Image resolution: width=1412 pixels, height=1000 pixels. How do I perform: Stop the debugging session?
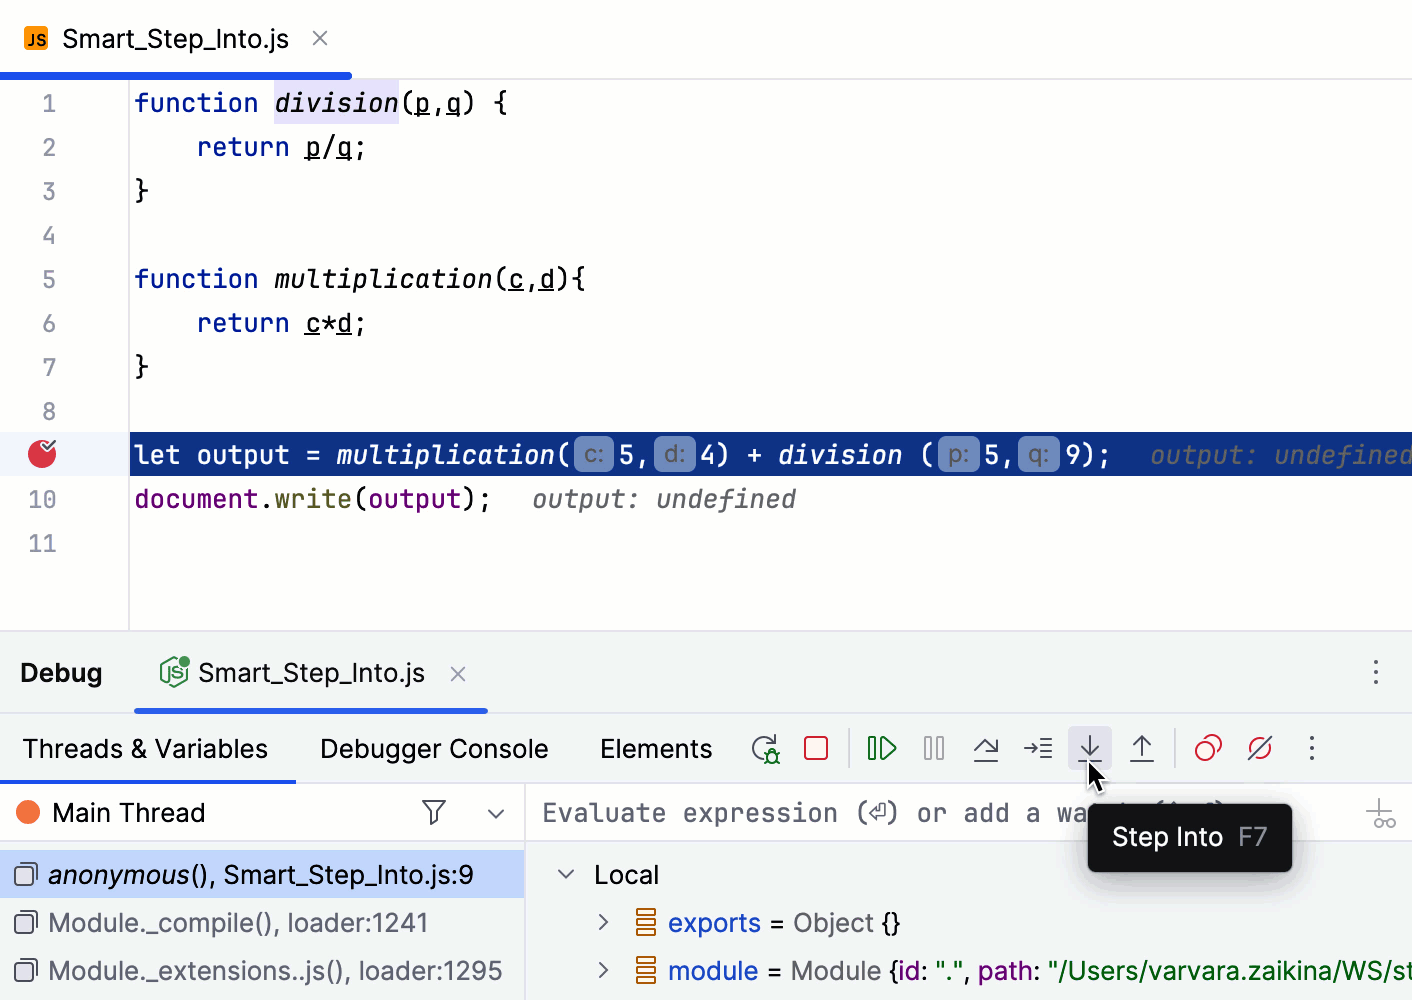pos(816,748)
